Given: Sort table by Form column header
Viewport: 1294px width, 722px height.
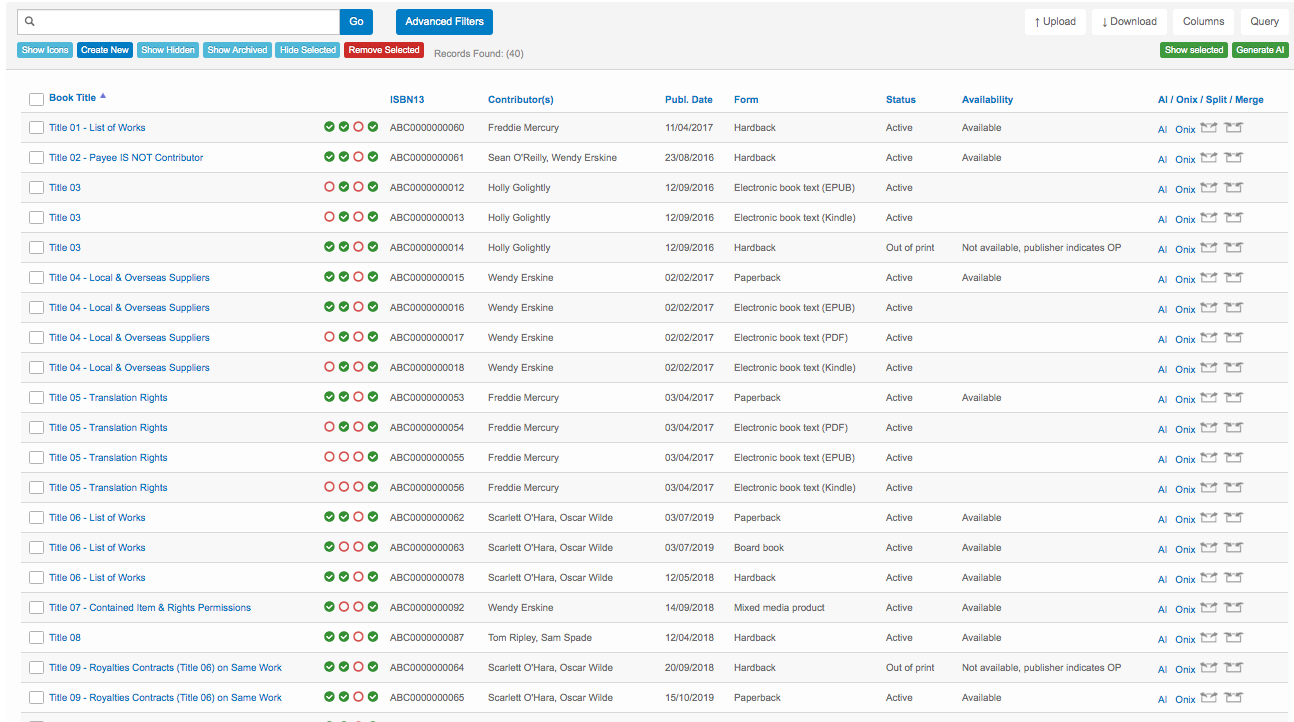Looking at the screenshot, I should point(746,99).
